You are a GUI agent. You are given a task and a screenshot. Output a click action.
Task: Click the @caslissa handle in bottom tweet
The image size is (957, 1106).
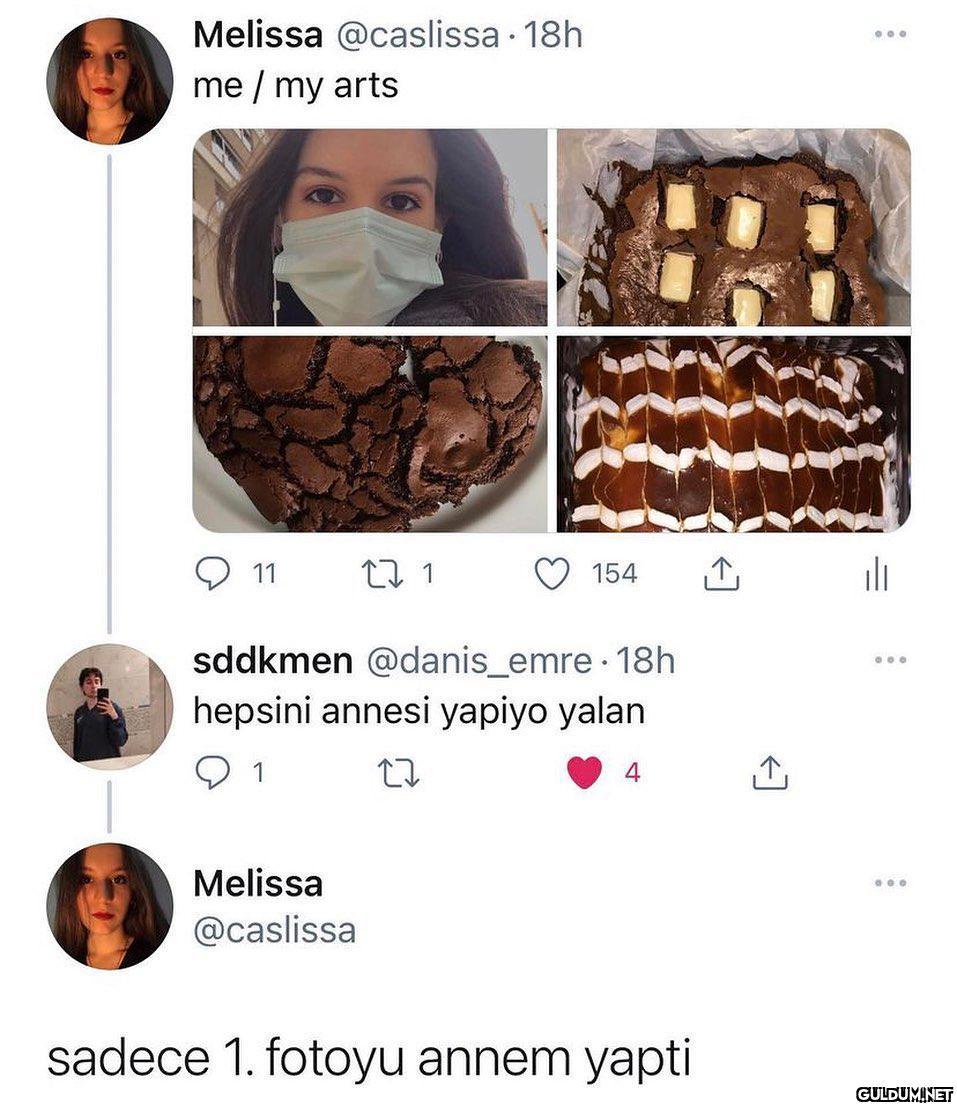point(274,930)
